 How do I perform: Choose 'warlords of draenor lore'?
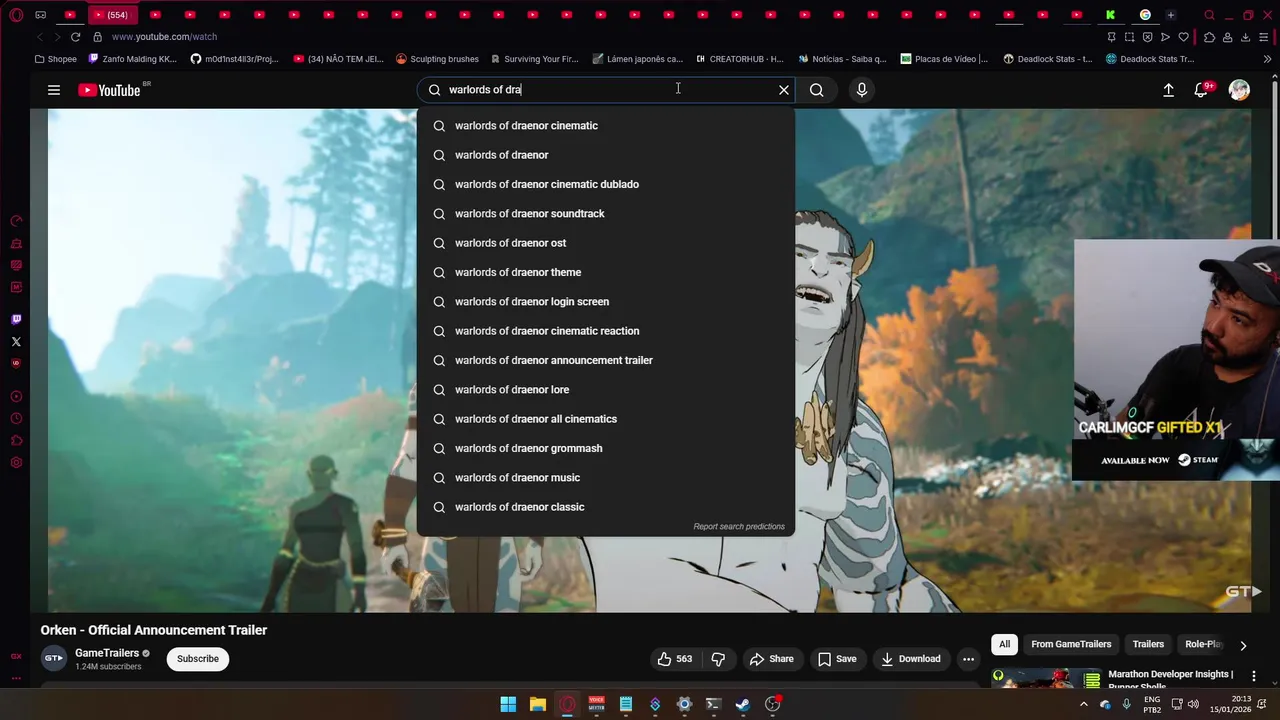605,390
